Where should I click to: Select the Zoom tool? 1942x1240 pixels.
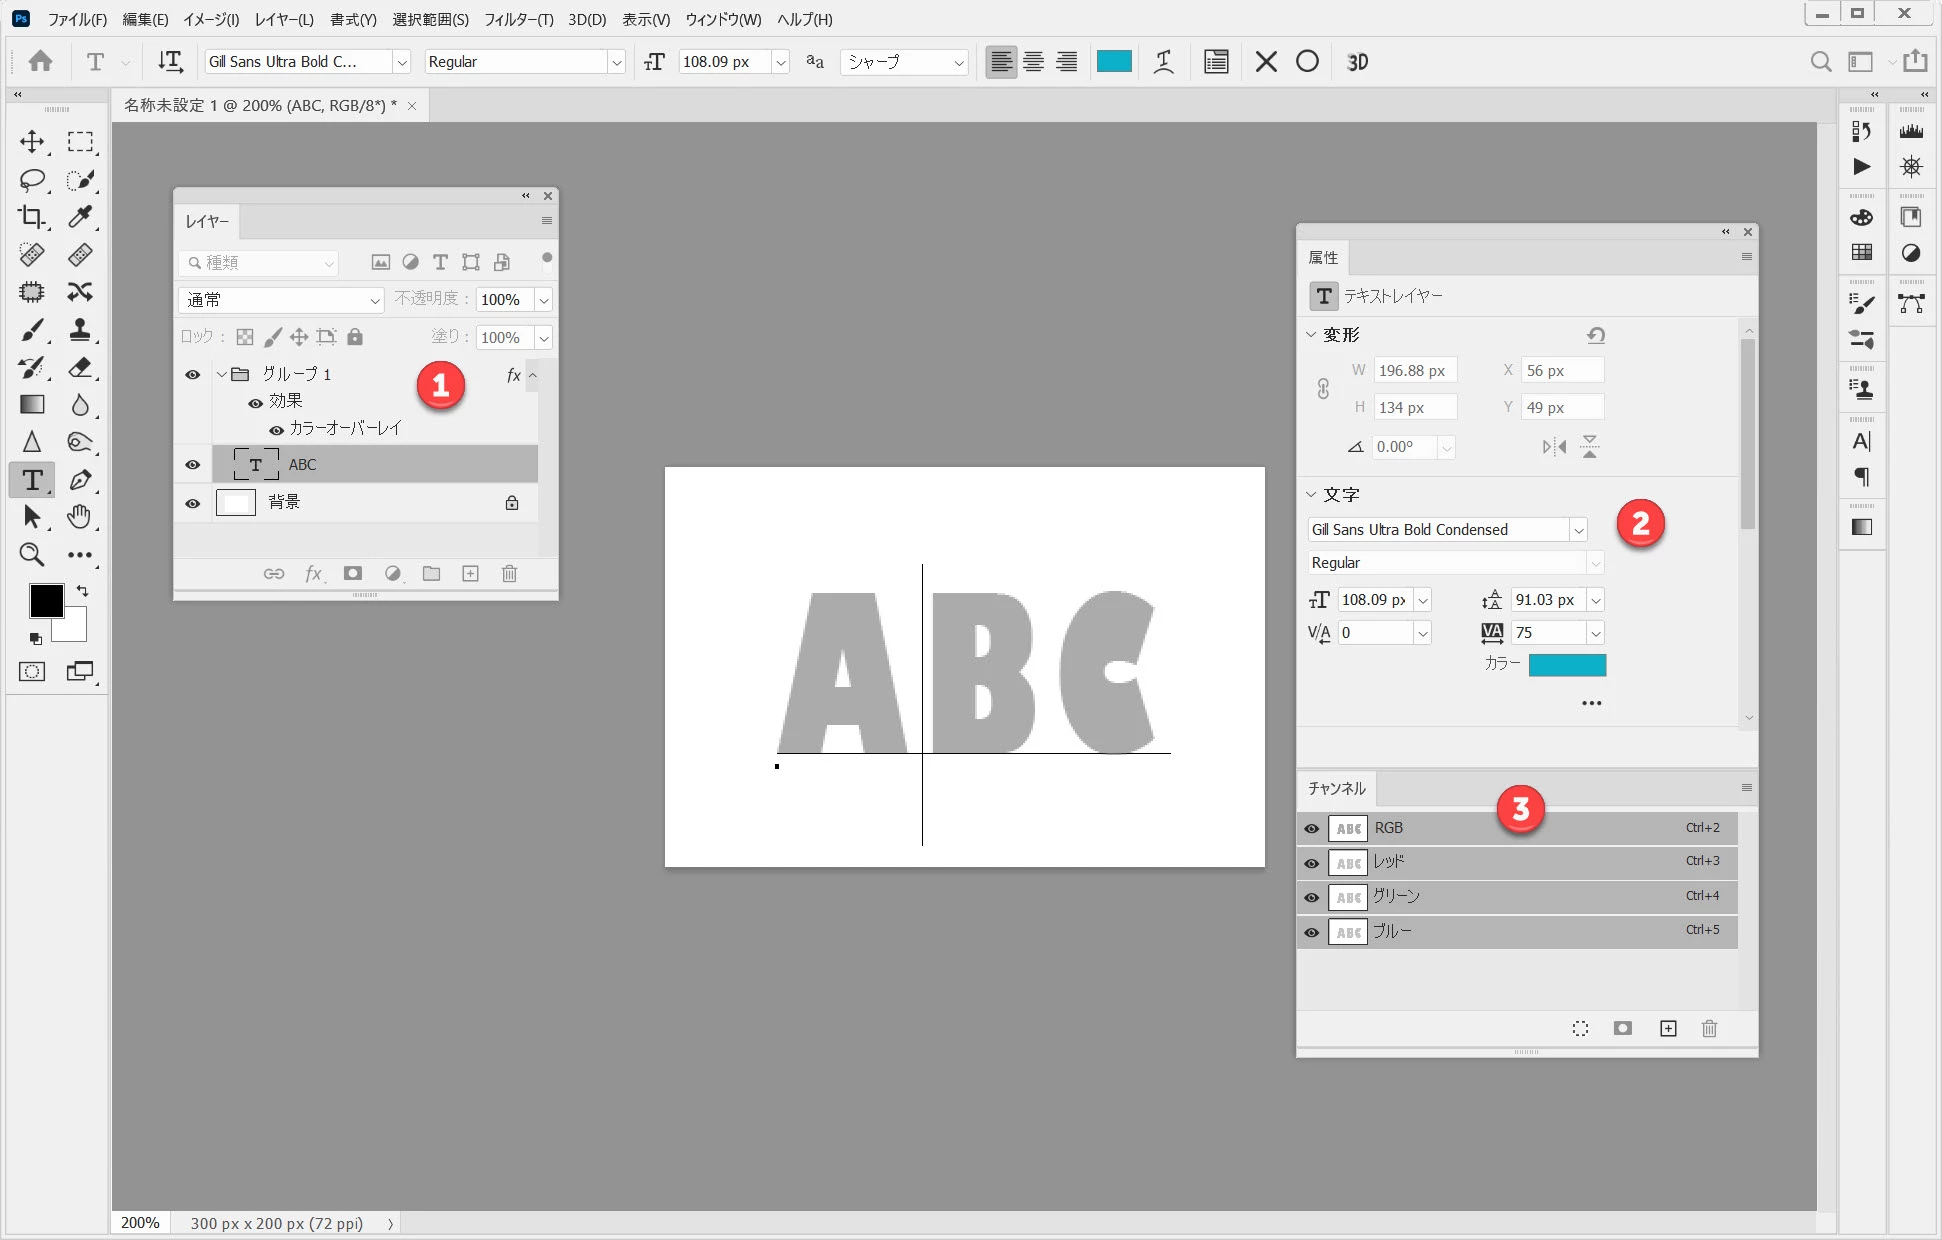coord(32,554)
